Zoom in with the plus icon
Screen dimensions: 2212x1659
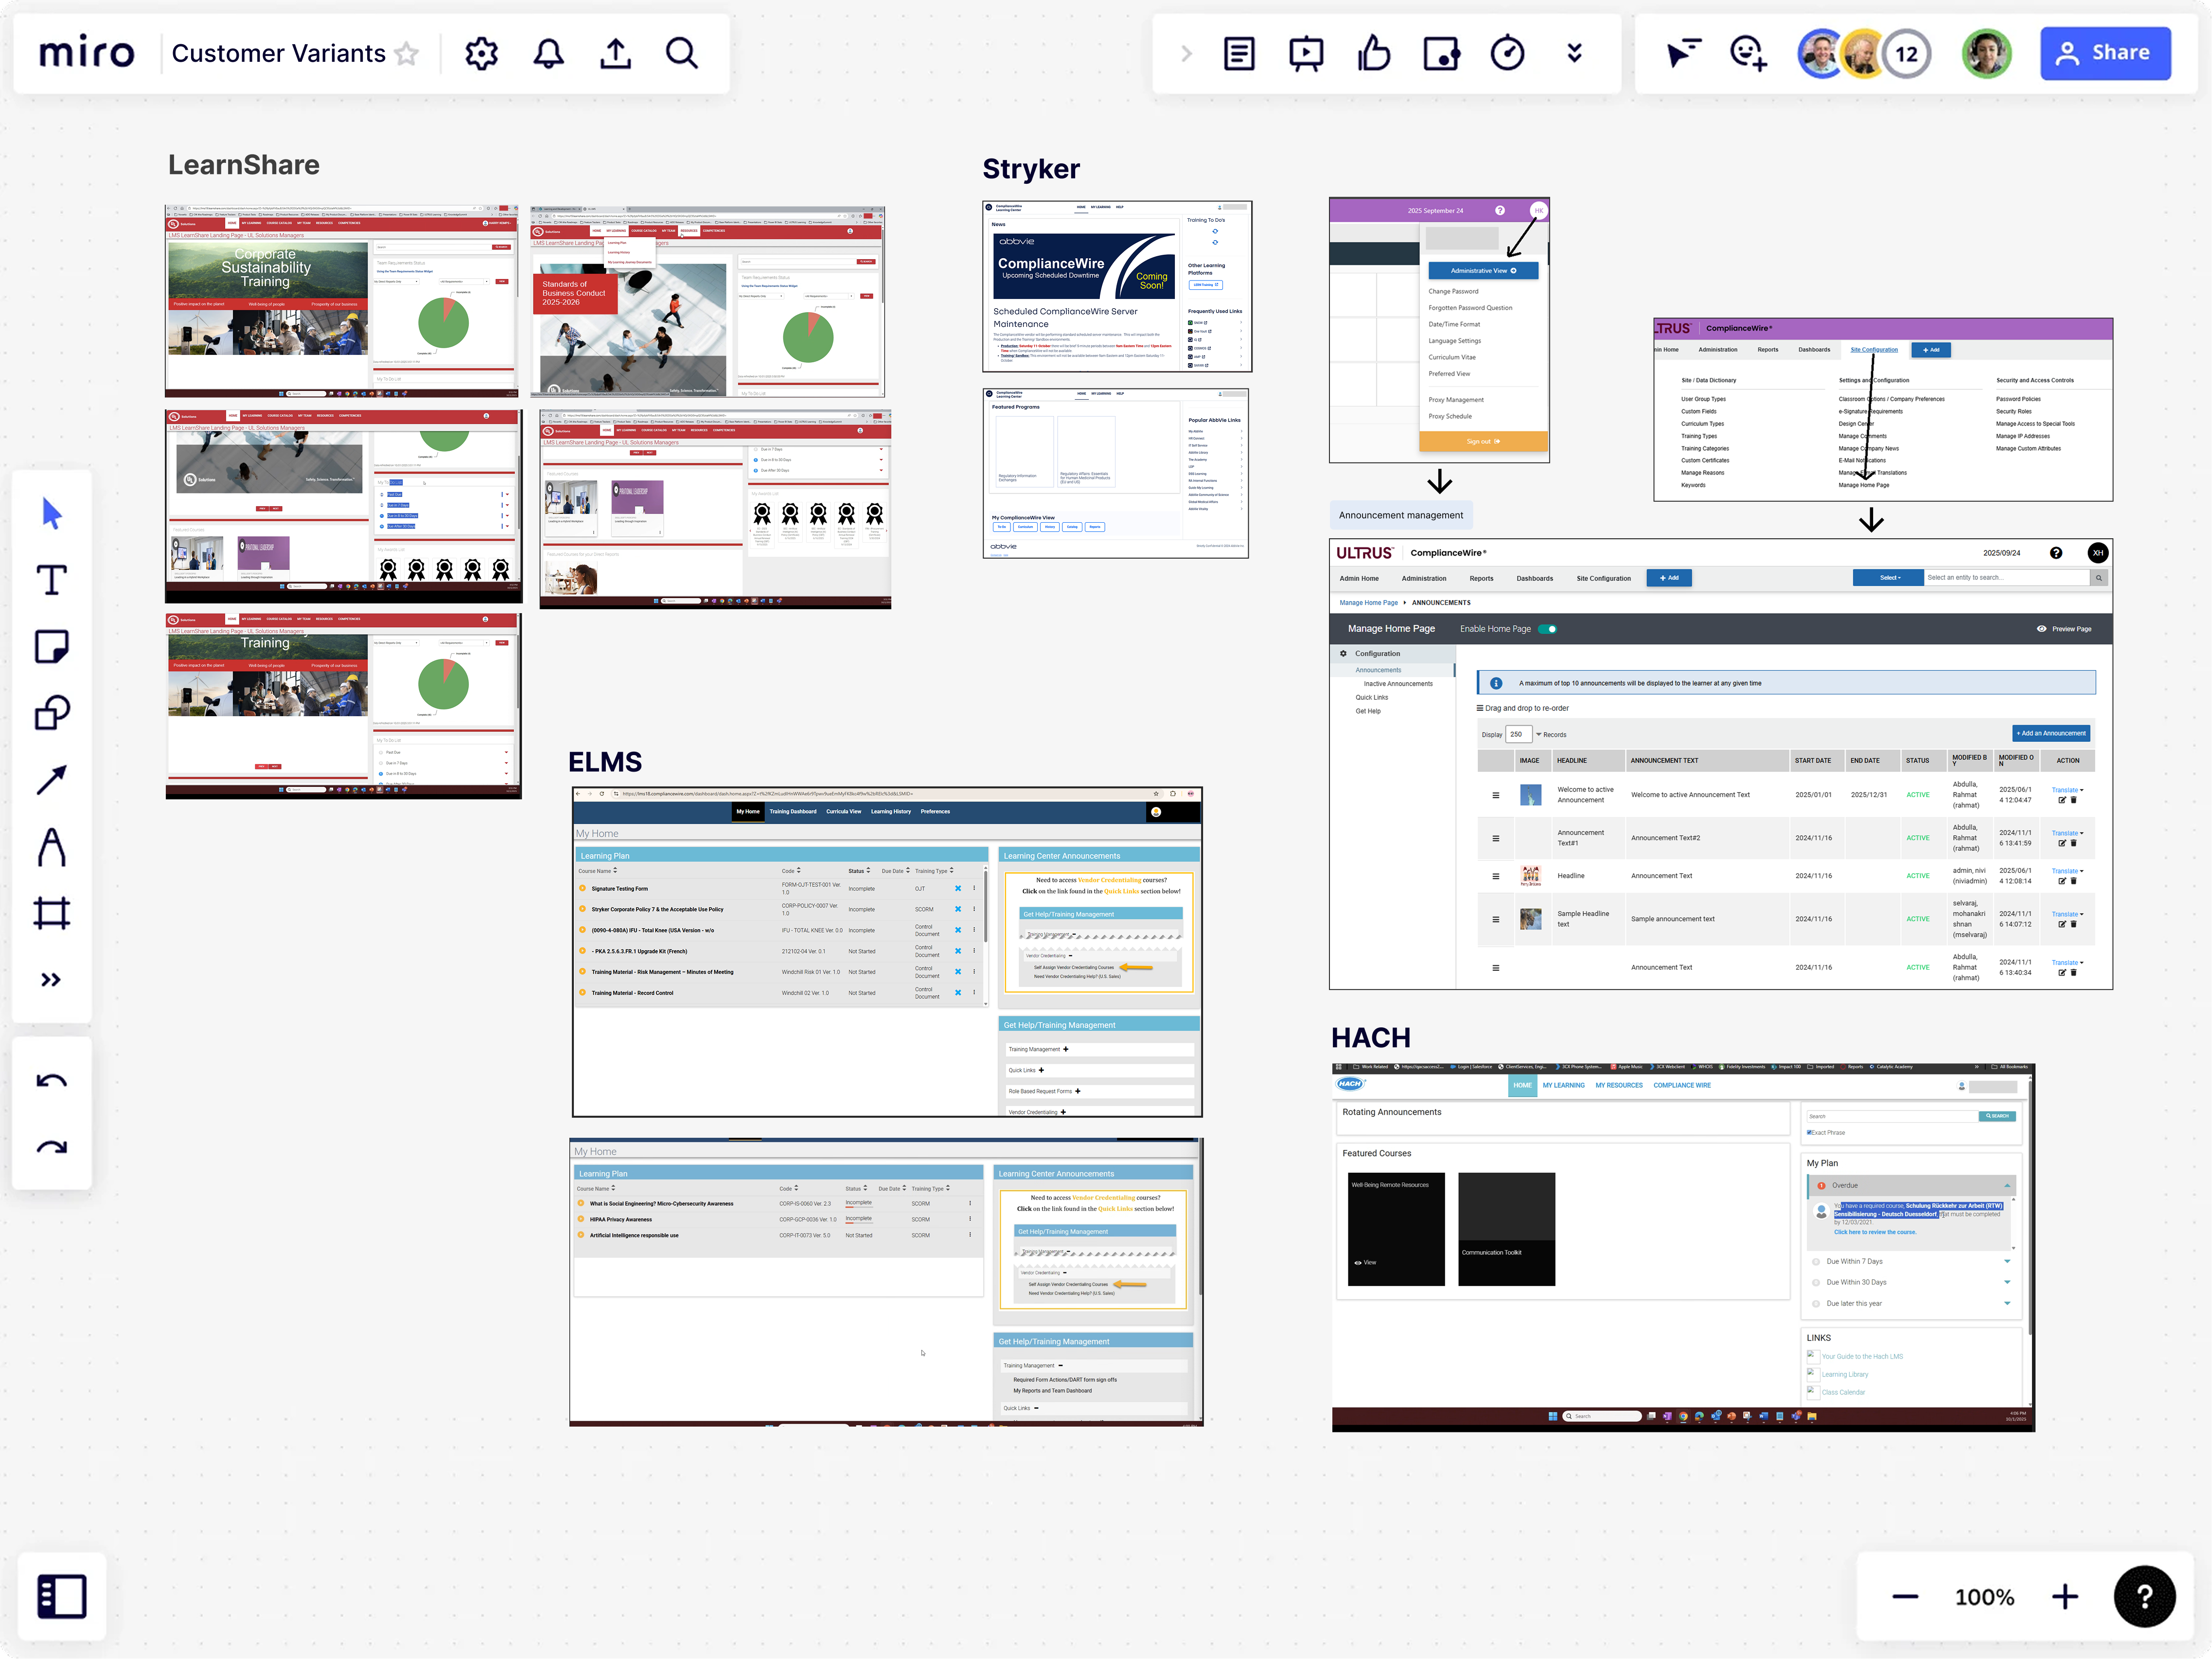[2065, 1597]
